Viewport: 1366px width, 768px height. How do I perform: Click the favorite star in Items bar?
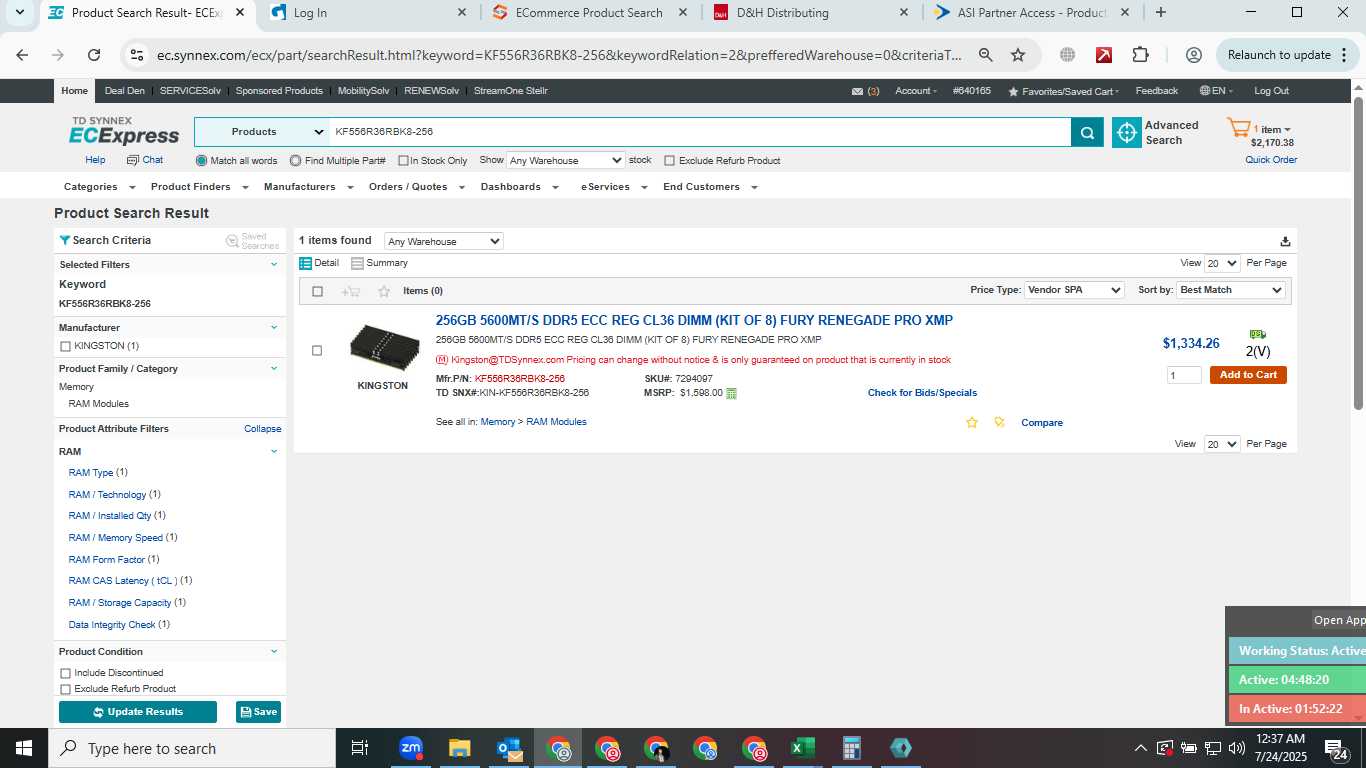pos(384,291)
